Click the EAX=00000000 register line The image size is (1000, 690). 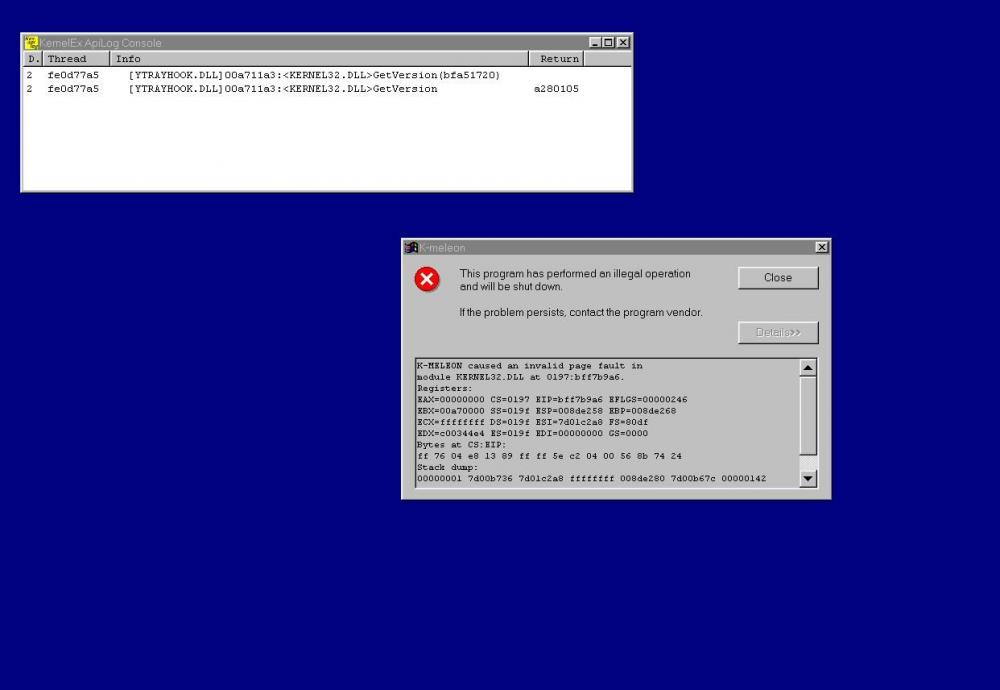[552, 400]
